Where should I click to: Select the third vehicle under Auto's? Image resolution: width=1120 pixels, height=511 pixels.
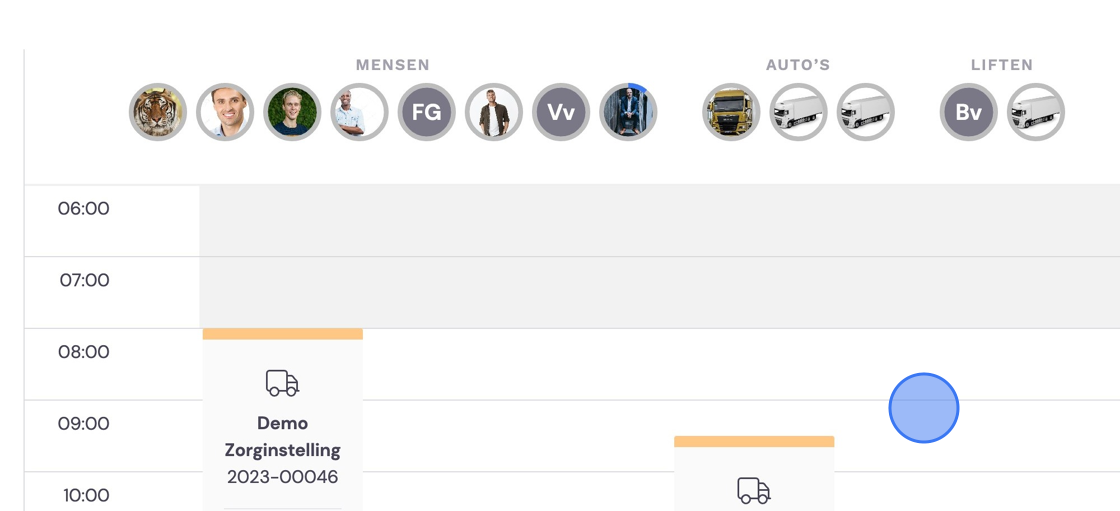[x=865, y=112]
